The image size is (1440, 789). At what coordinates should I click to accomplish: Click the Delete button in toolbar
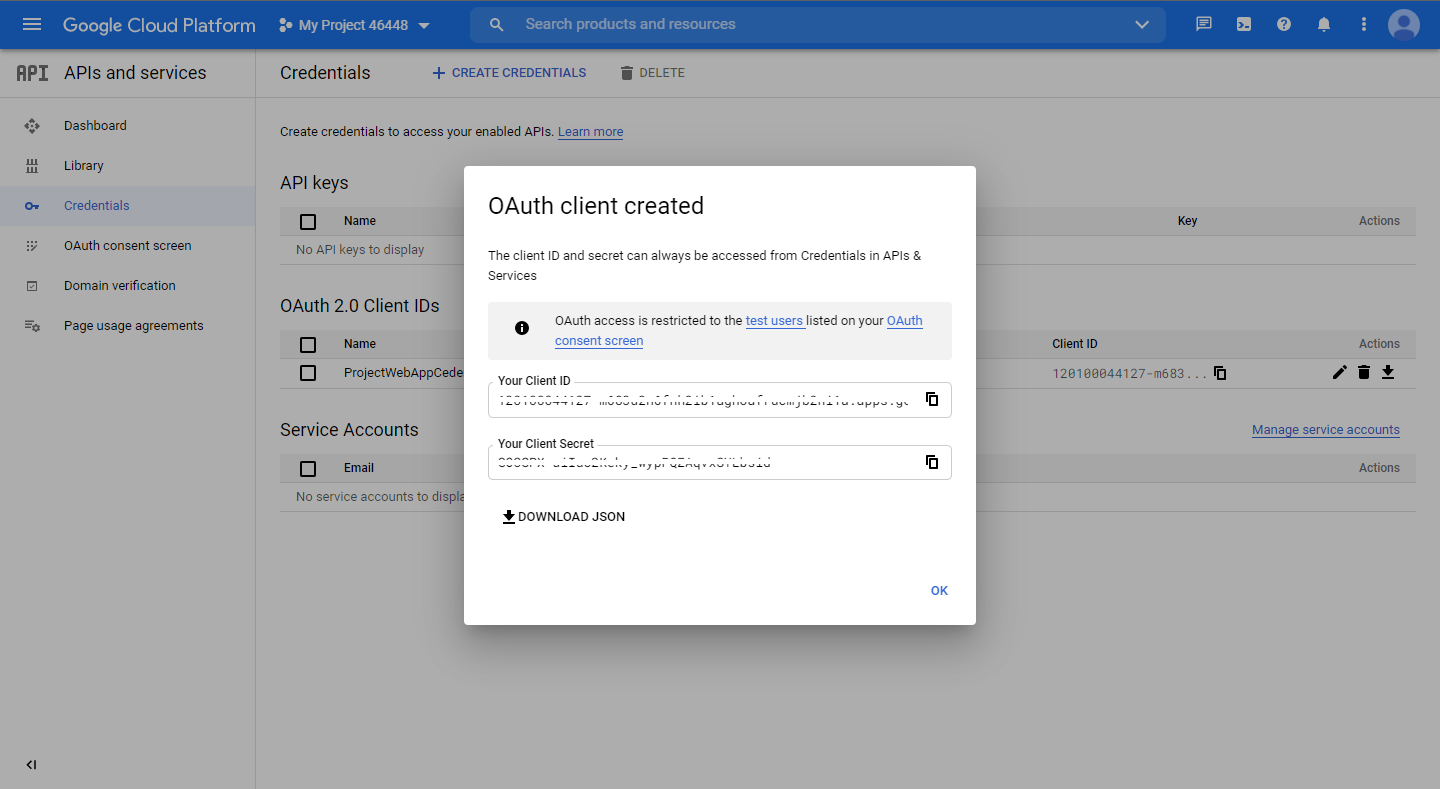point(652,73)
